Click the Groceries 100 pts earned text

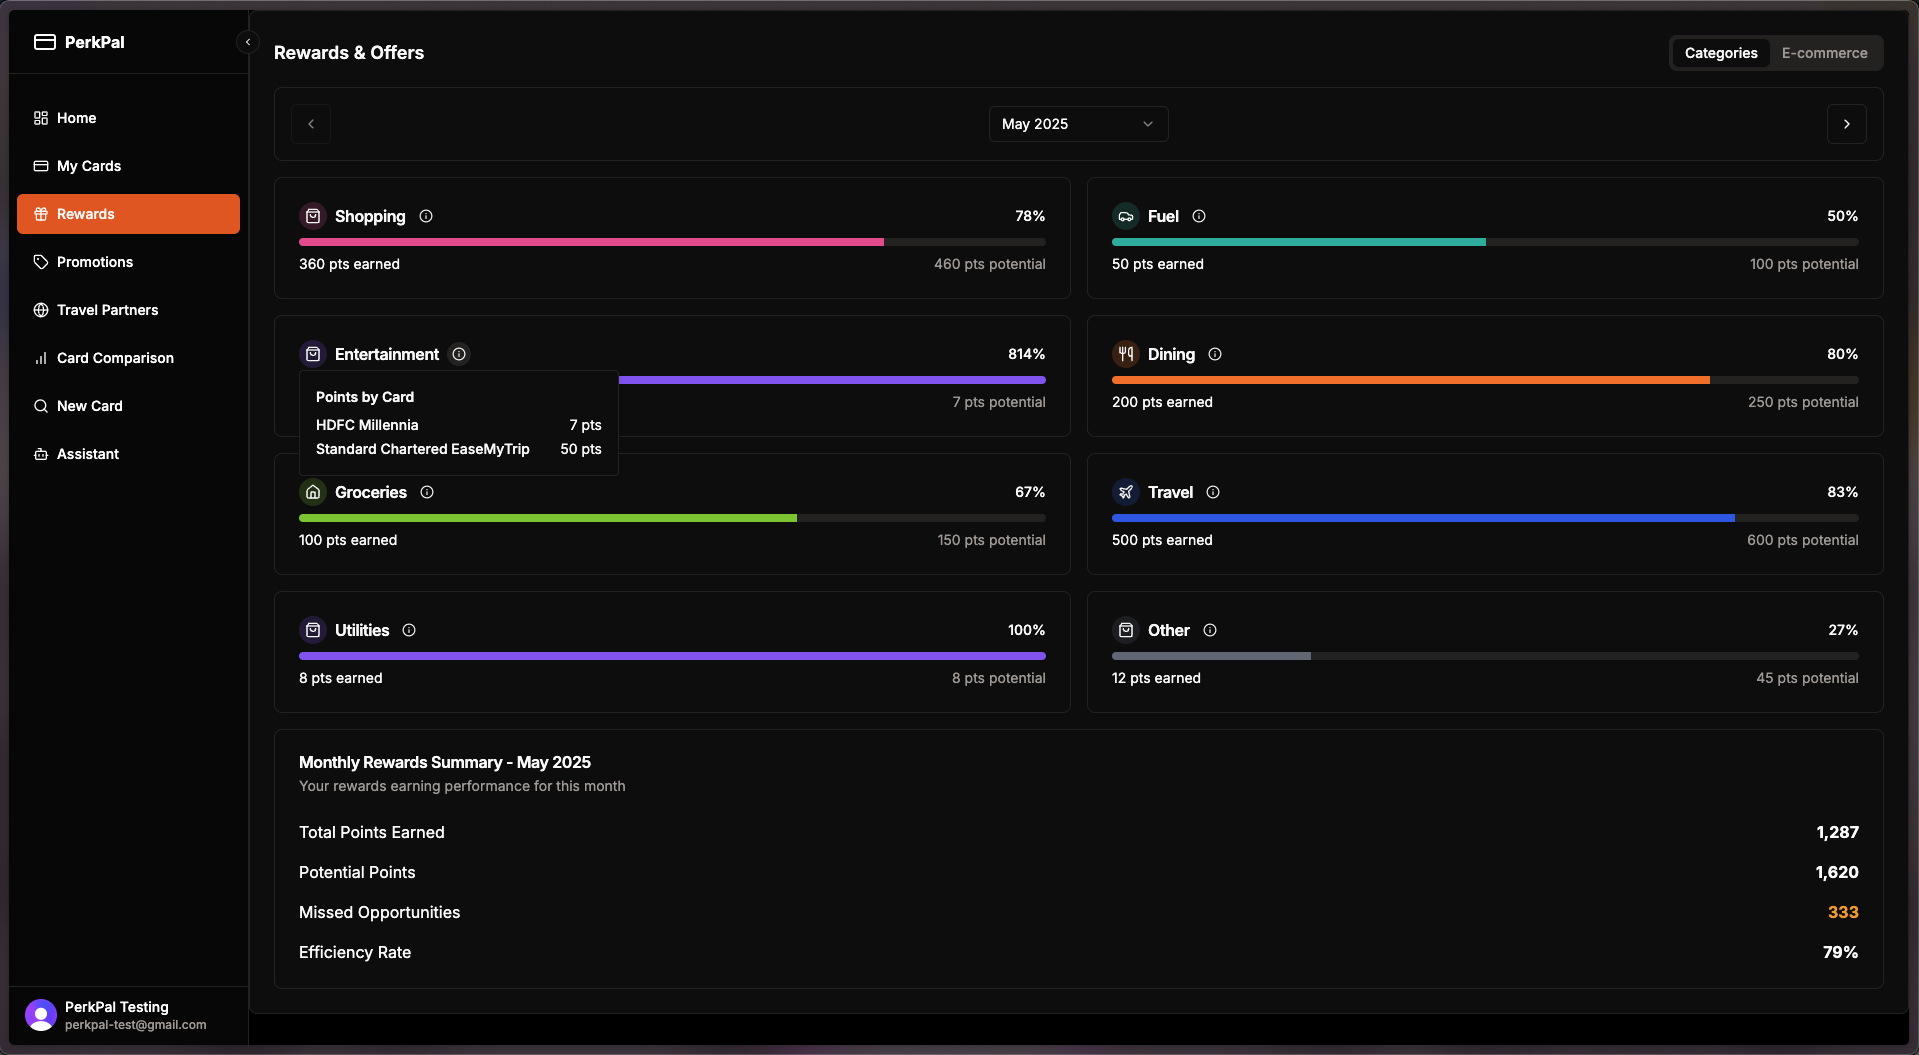[x=348, y=540]
